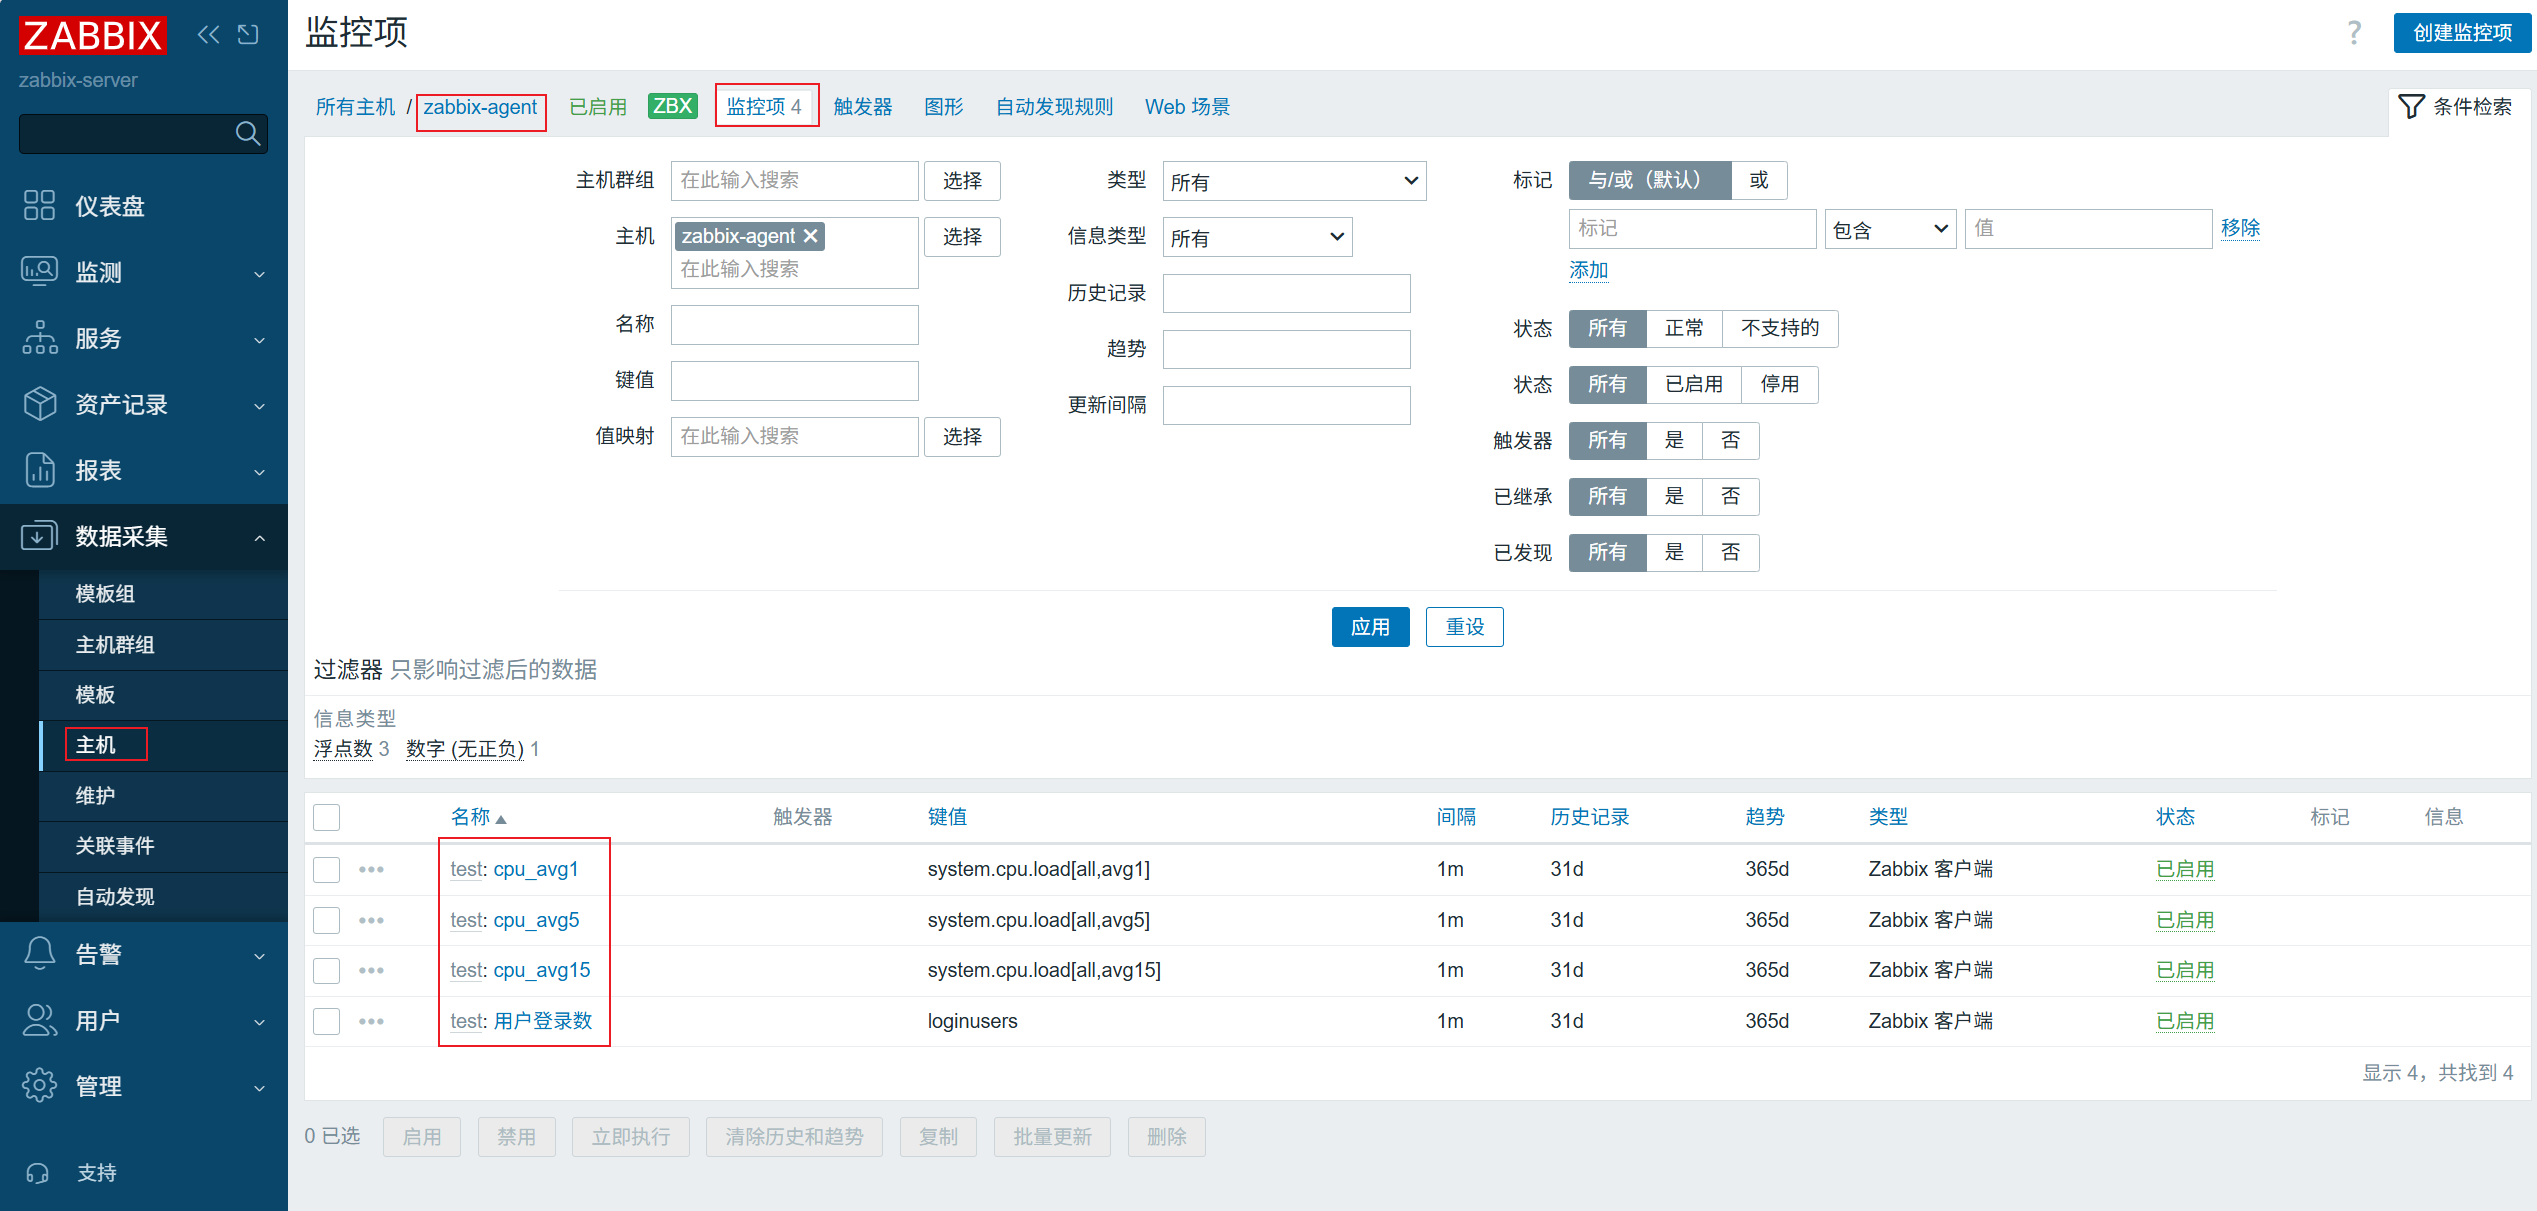Viewport: 2537px width, 1211px height.
Task: Open the 类型 dropdown
Action: click(x=1293, y=181)
